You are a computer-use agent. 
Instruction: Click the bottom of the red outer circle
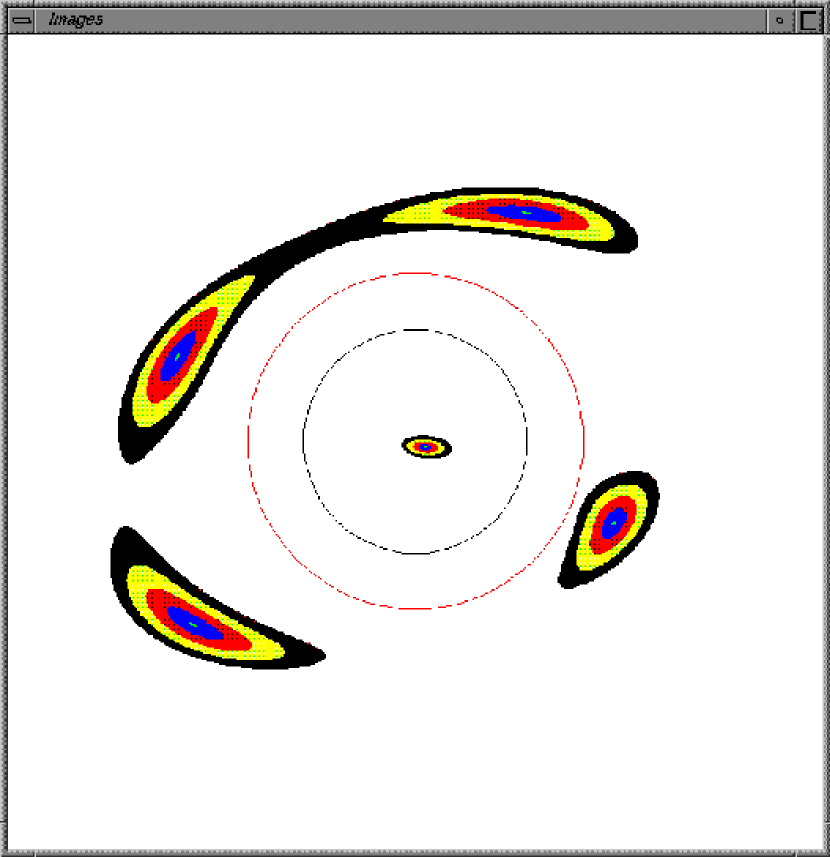[x=416, y=608]
